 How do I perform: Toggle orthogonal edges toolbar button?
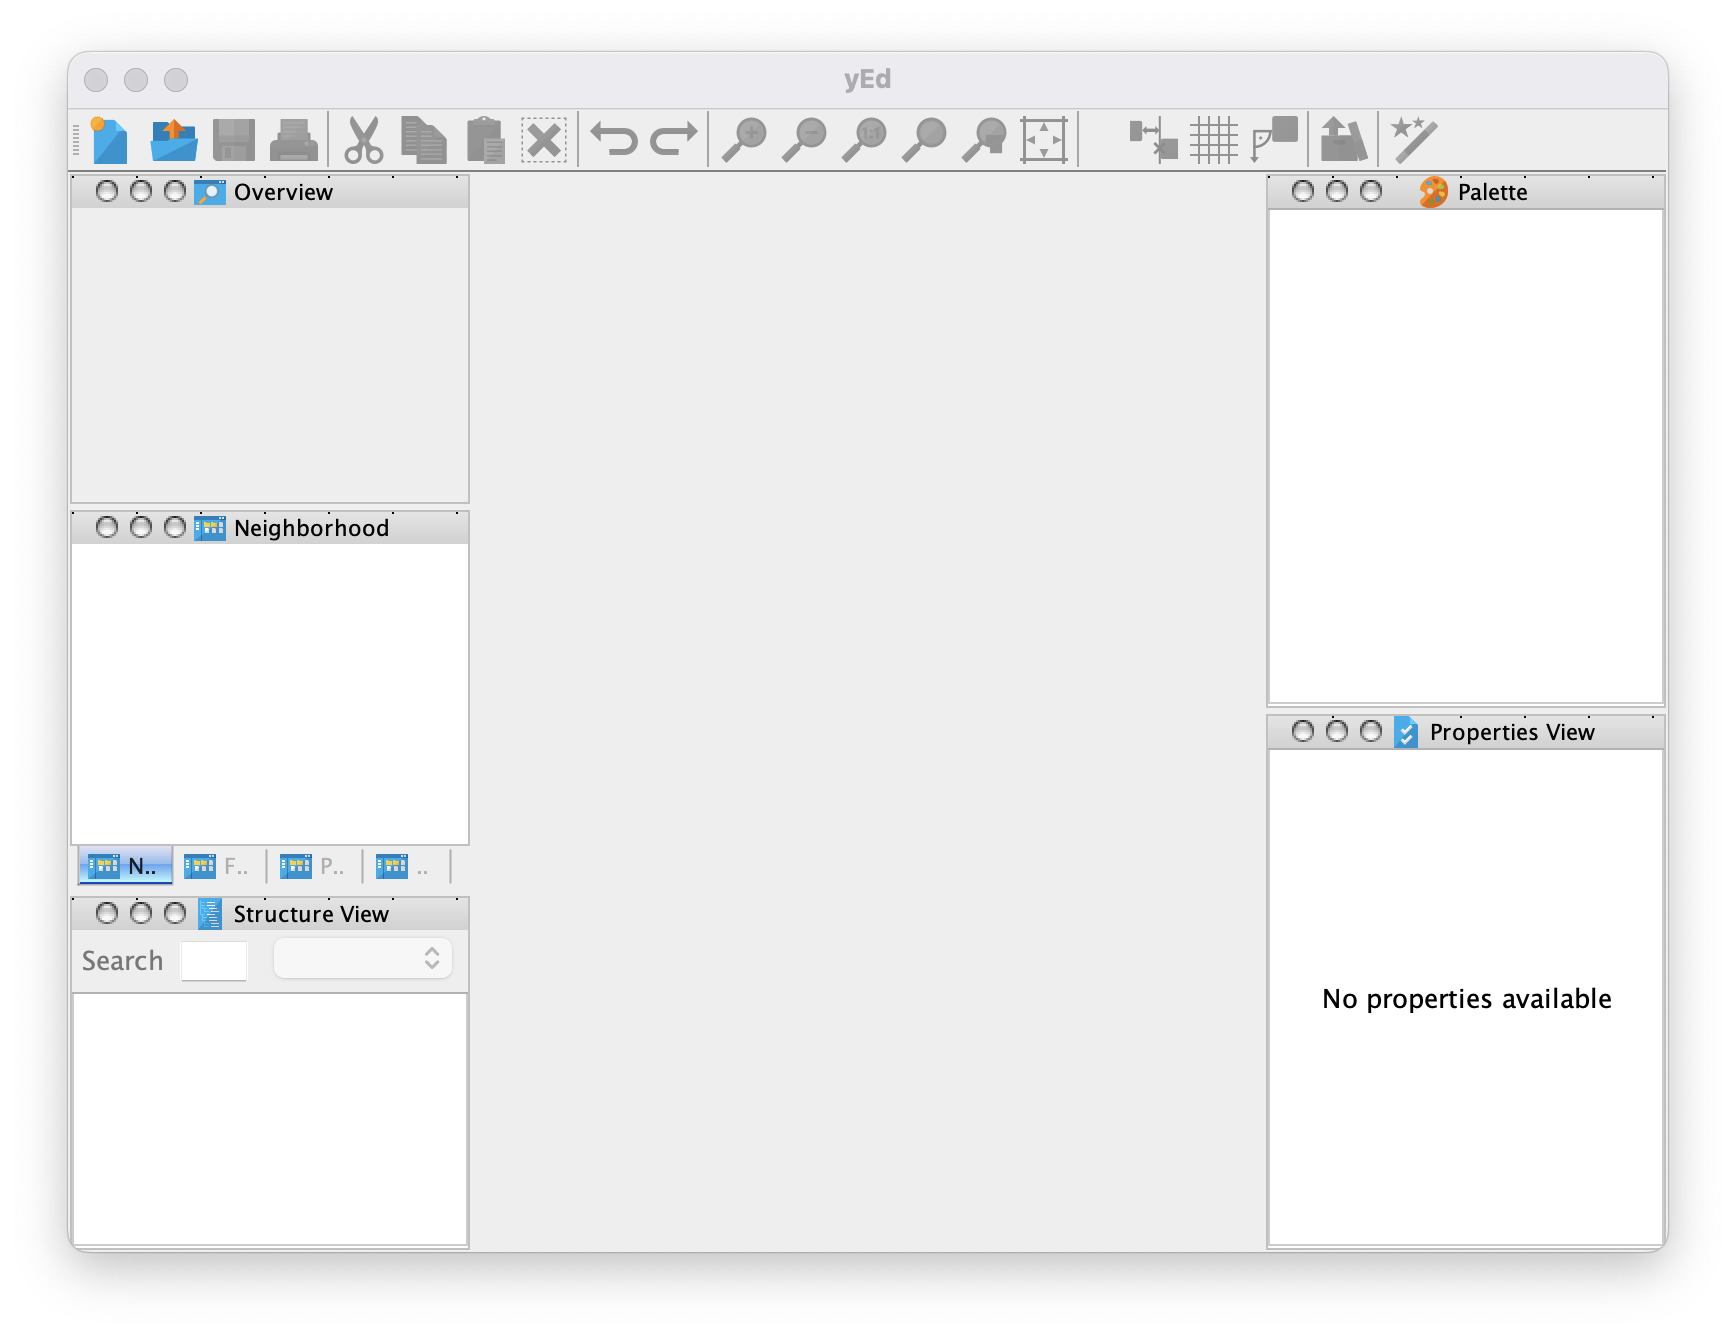pos(1274,140)
